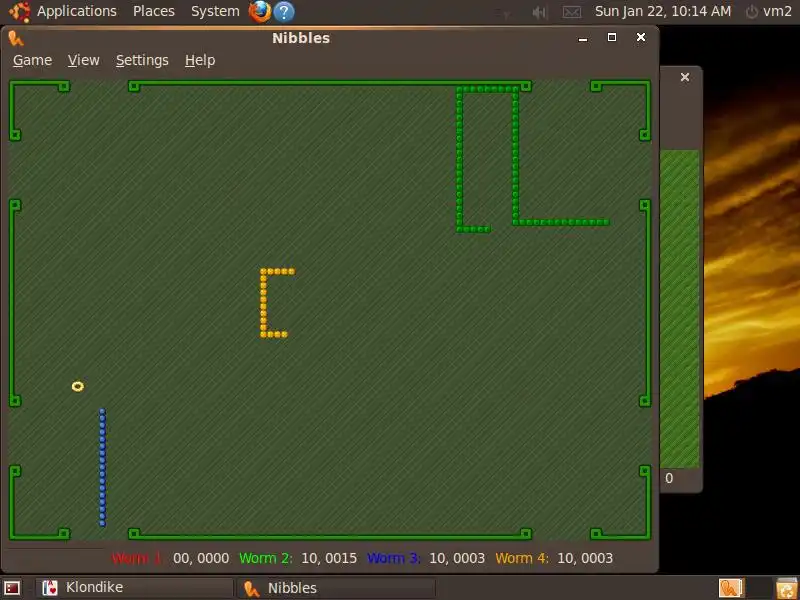Click the mail envelope icon in panel
This screenshot has height=600, width=800.
point(571,12)
